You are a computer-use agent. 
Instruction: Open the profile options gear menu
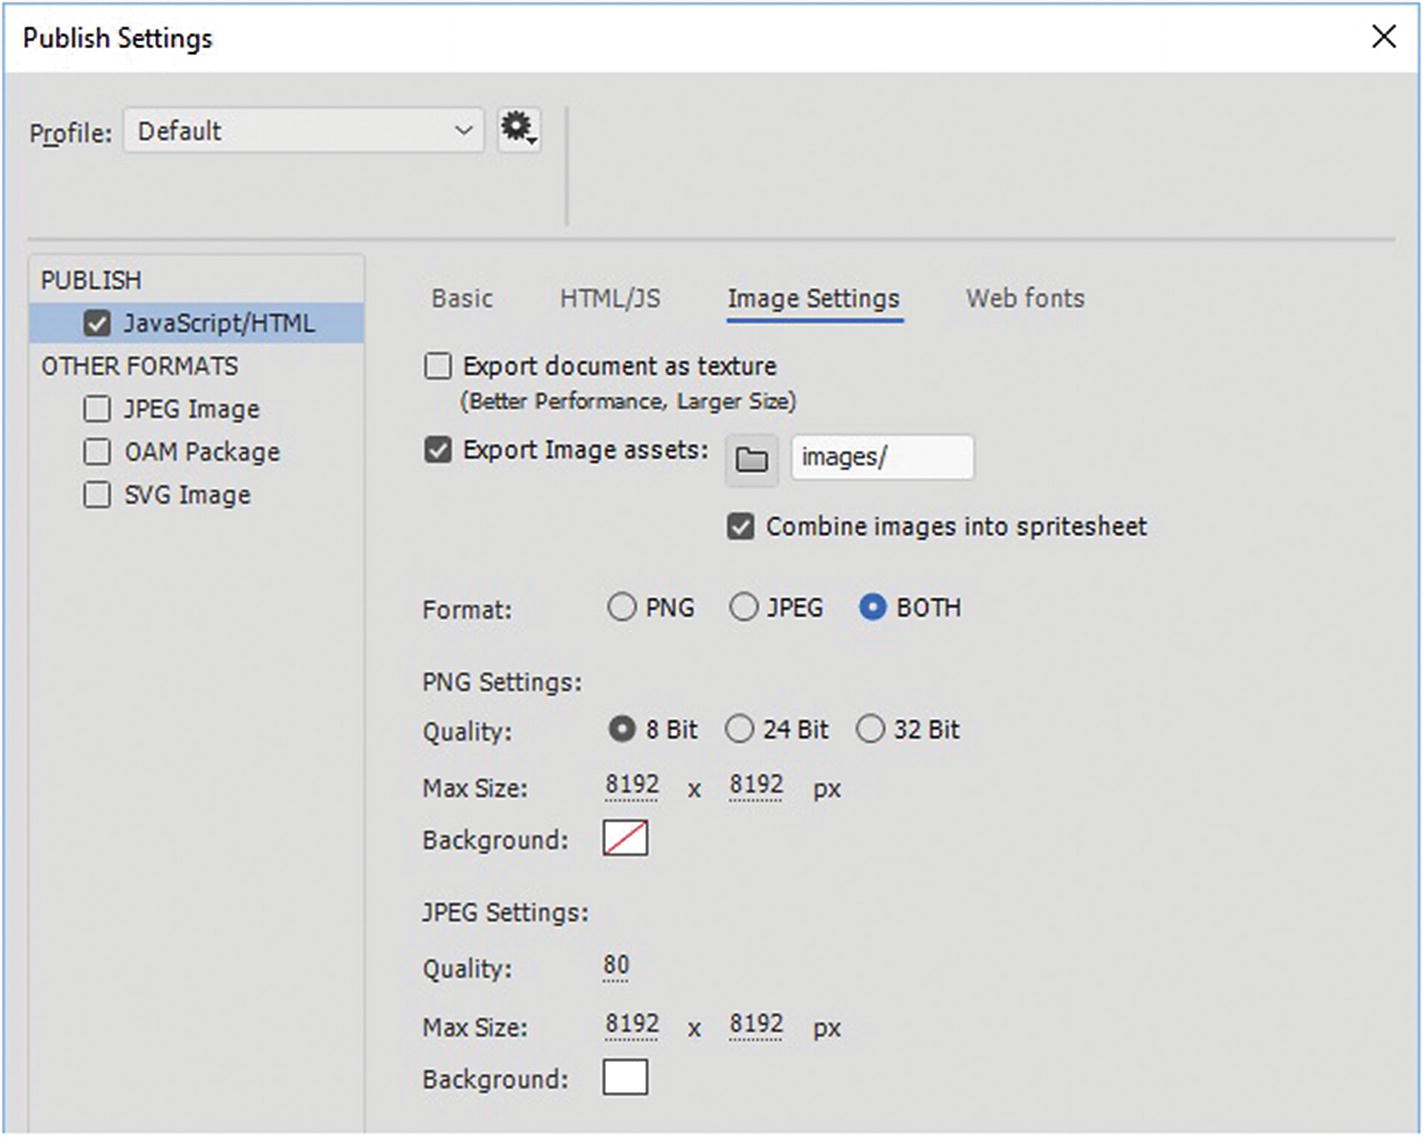(x=519, y=130)
